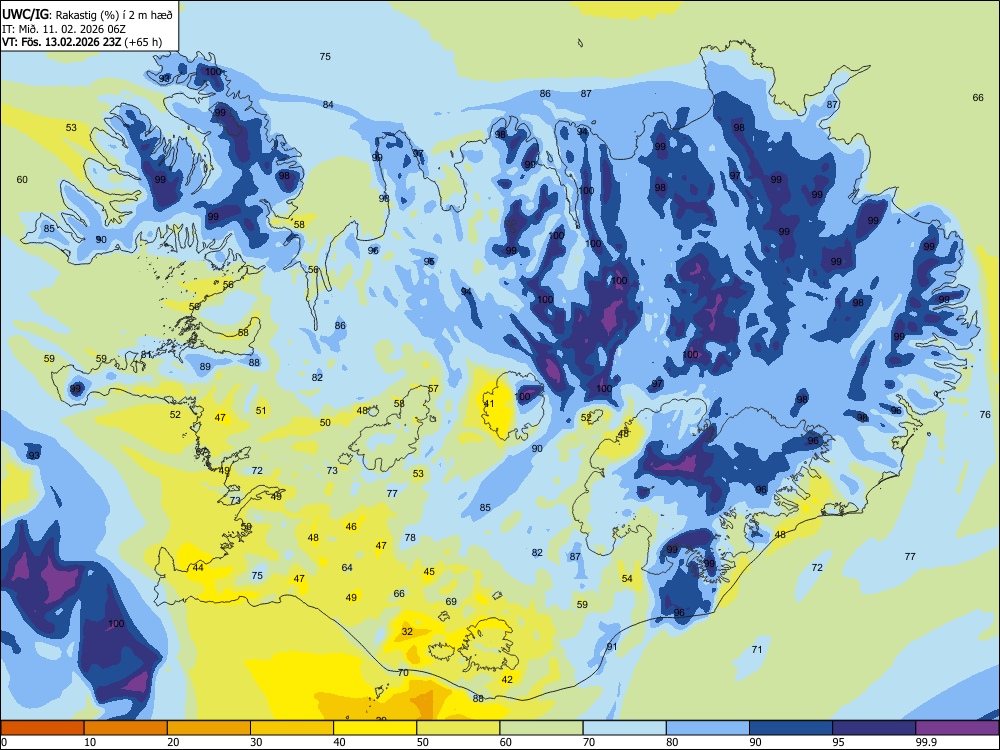Screen dimensions: 1000x750
Task: Click the title 'UWC/IG: Rakastig (%) í 2 m hæð'
Action: click(87, 15)
